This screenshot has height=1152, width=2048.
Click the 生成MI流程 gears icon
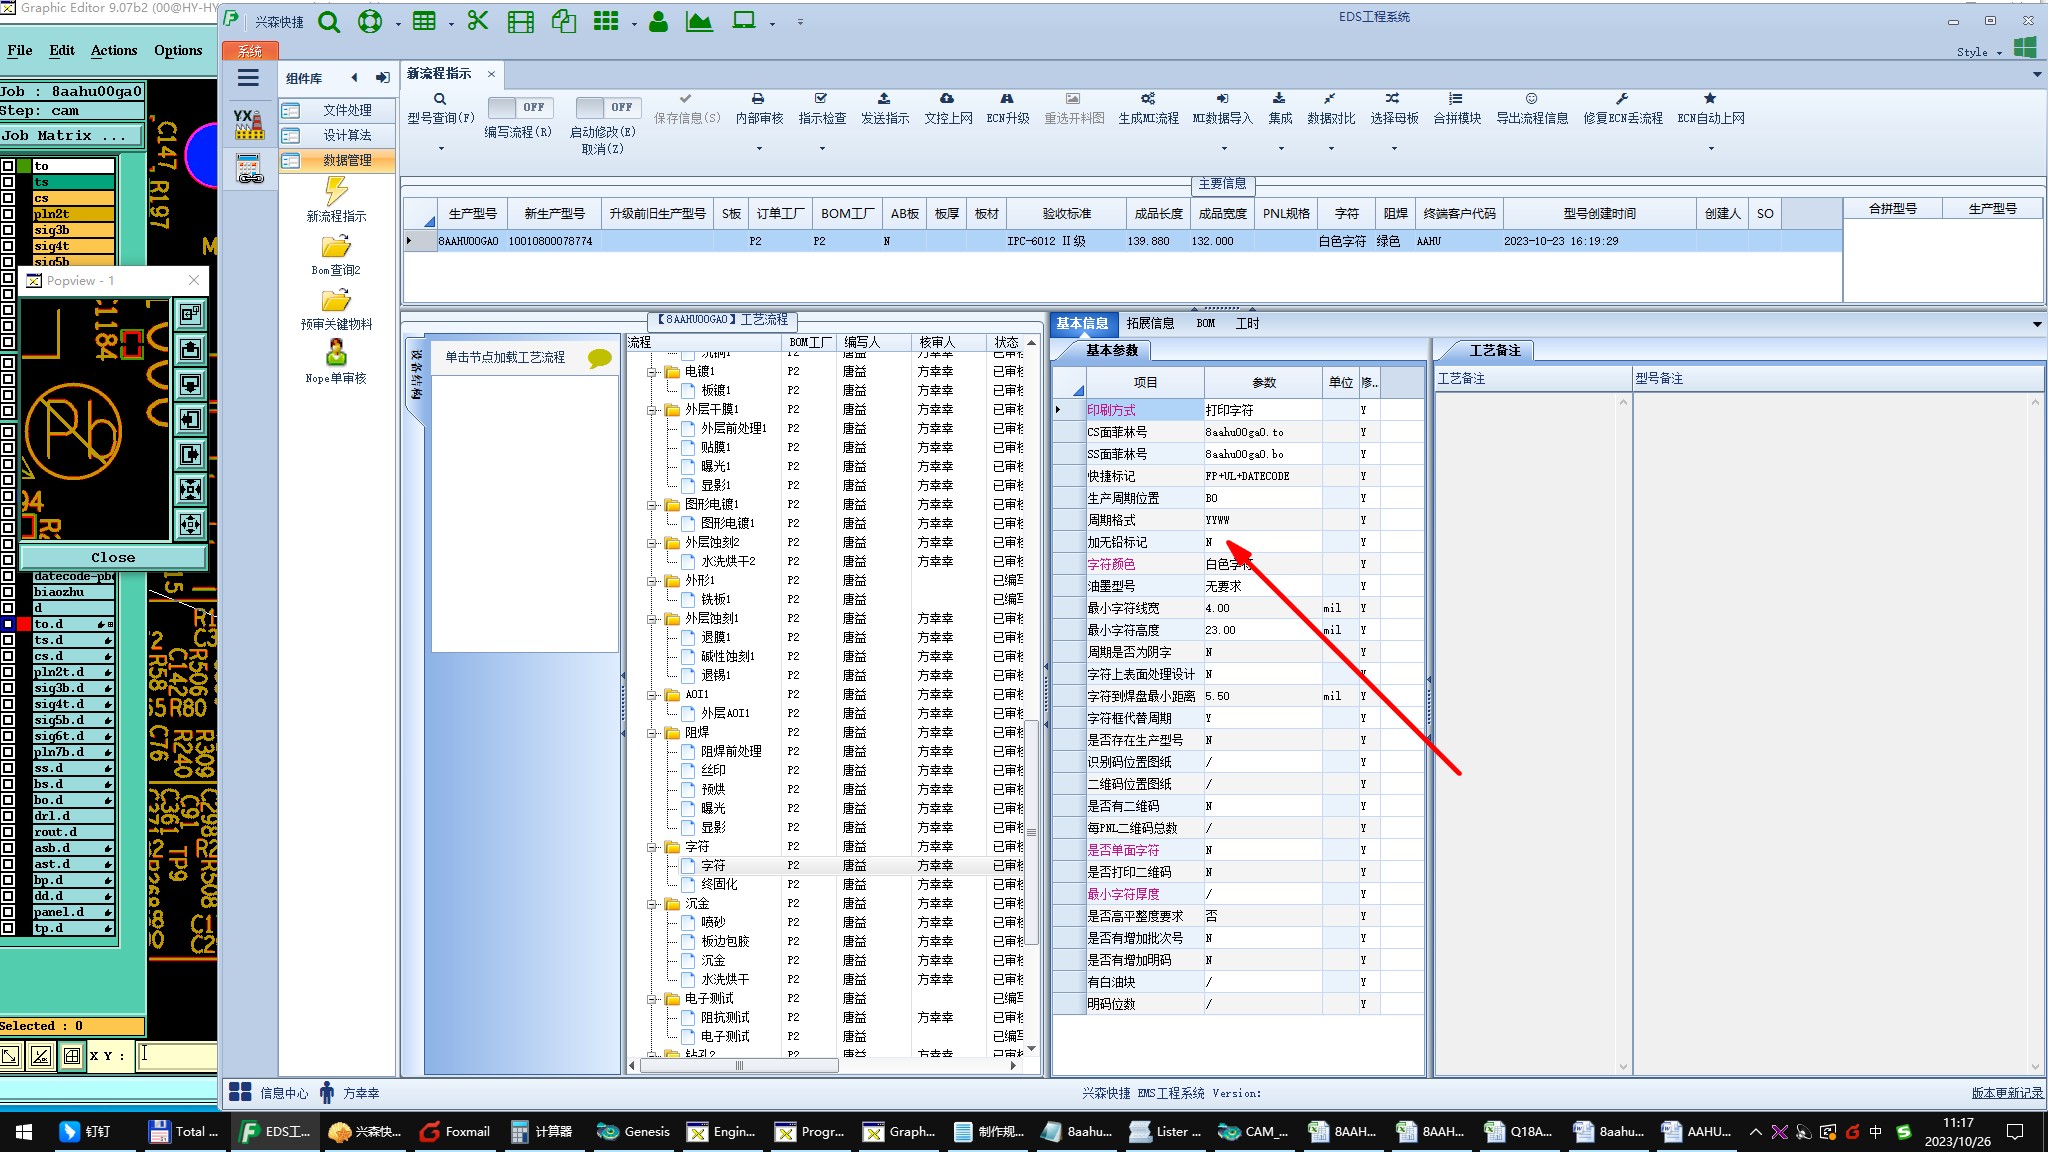click(x=1148, y=99)
